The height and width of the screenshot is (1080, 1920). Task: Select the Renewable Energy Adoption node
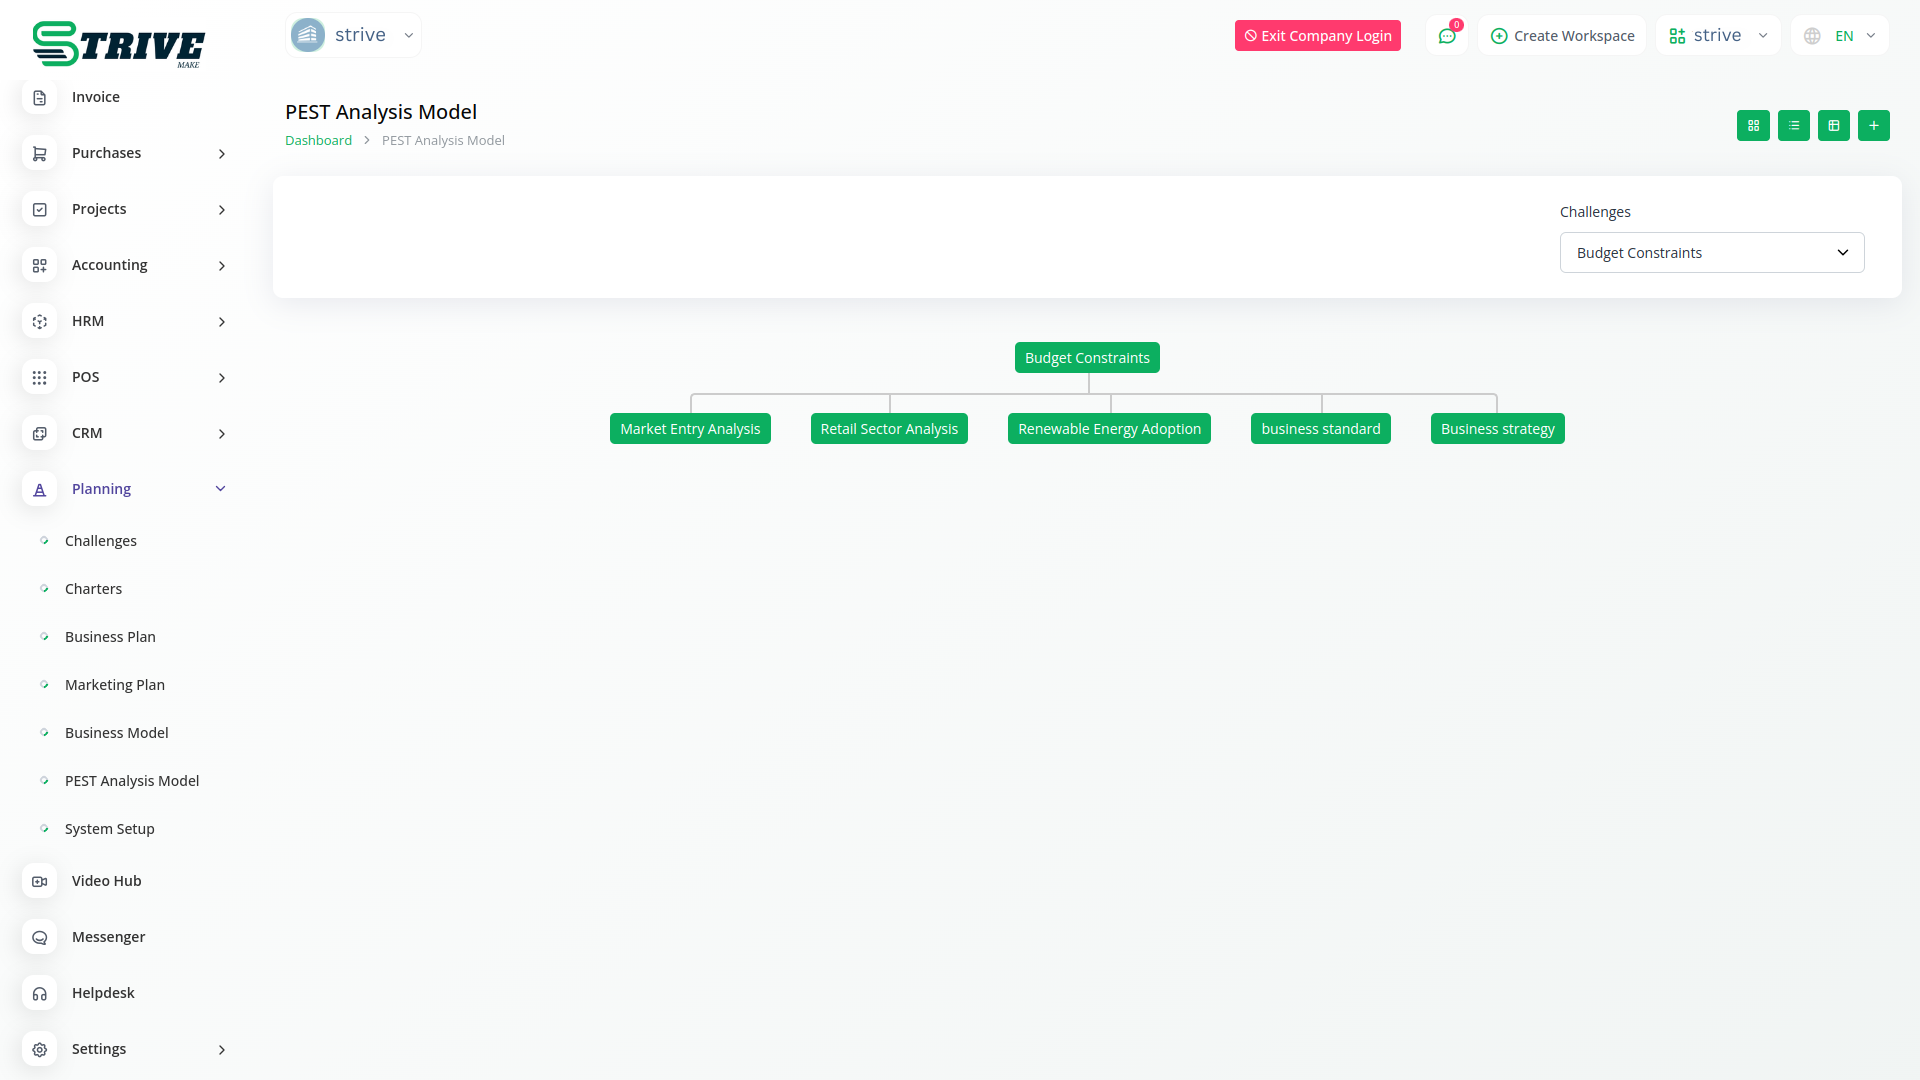[1109, 429]
